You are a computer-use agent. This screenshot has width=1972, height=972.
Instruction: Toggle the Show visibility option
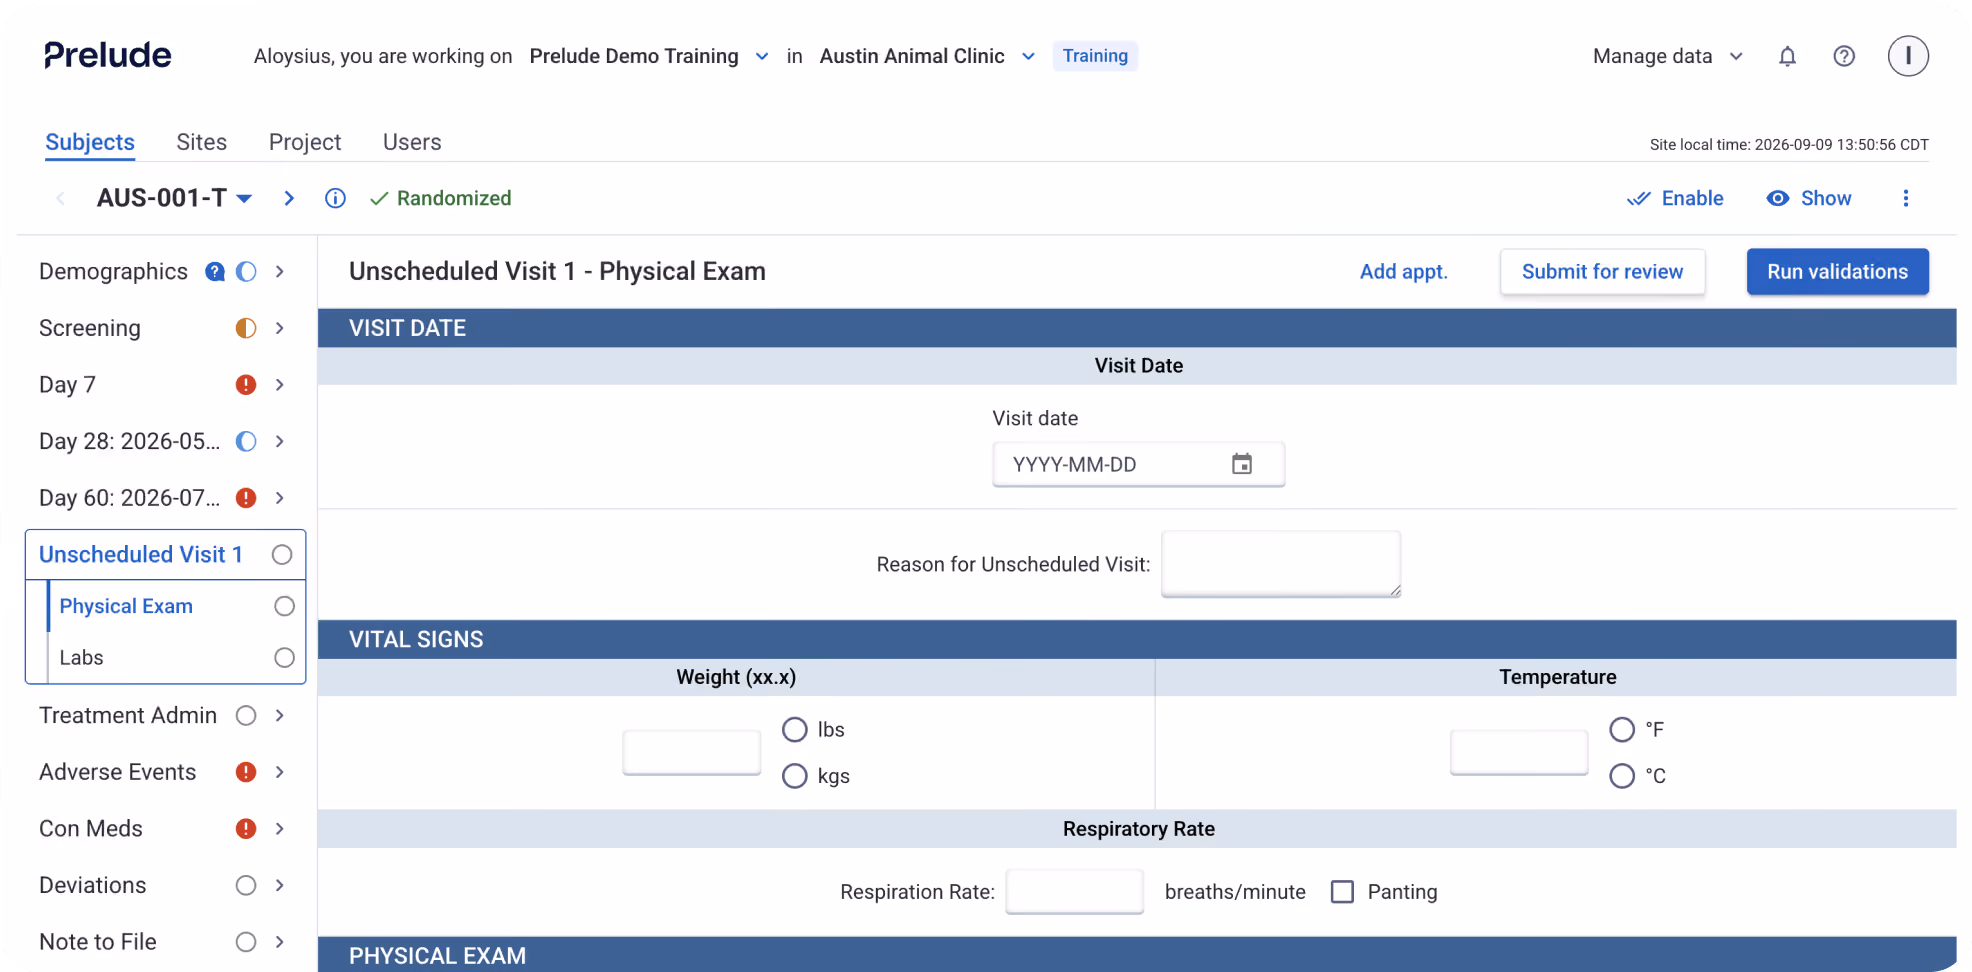1809,198
